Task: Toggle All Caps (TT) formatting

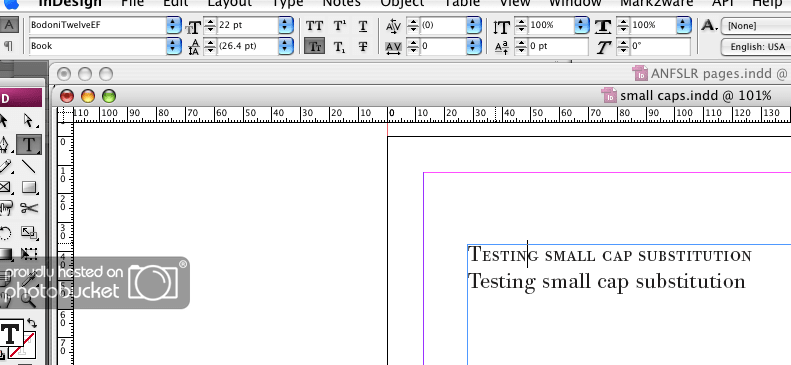Action: click(x=314, y=26)
